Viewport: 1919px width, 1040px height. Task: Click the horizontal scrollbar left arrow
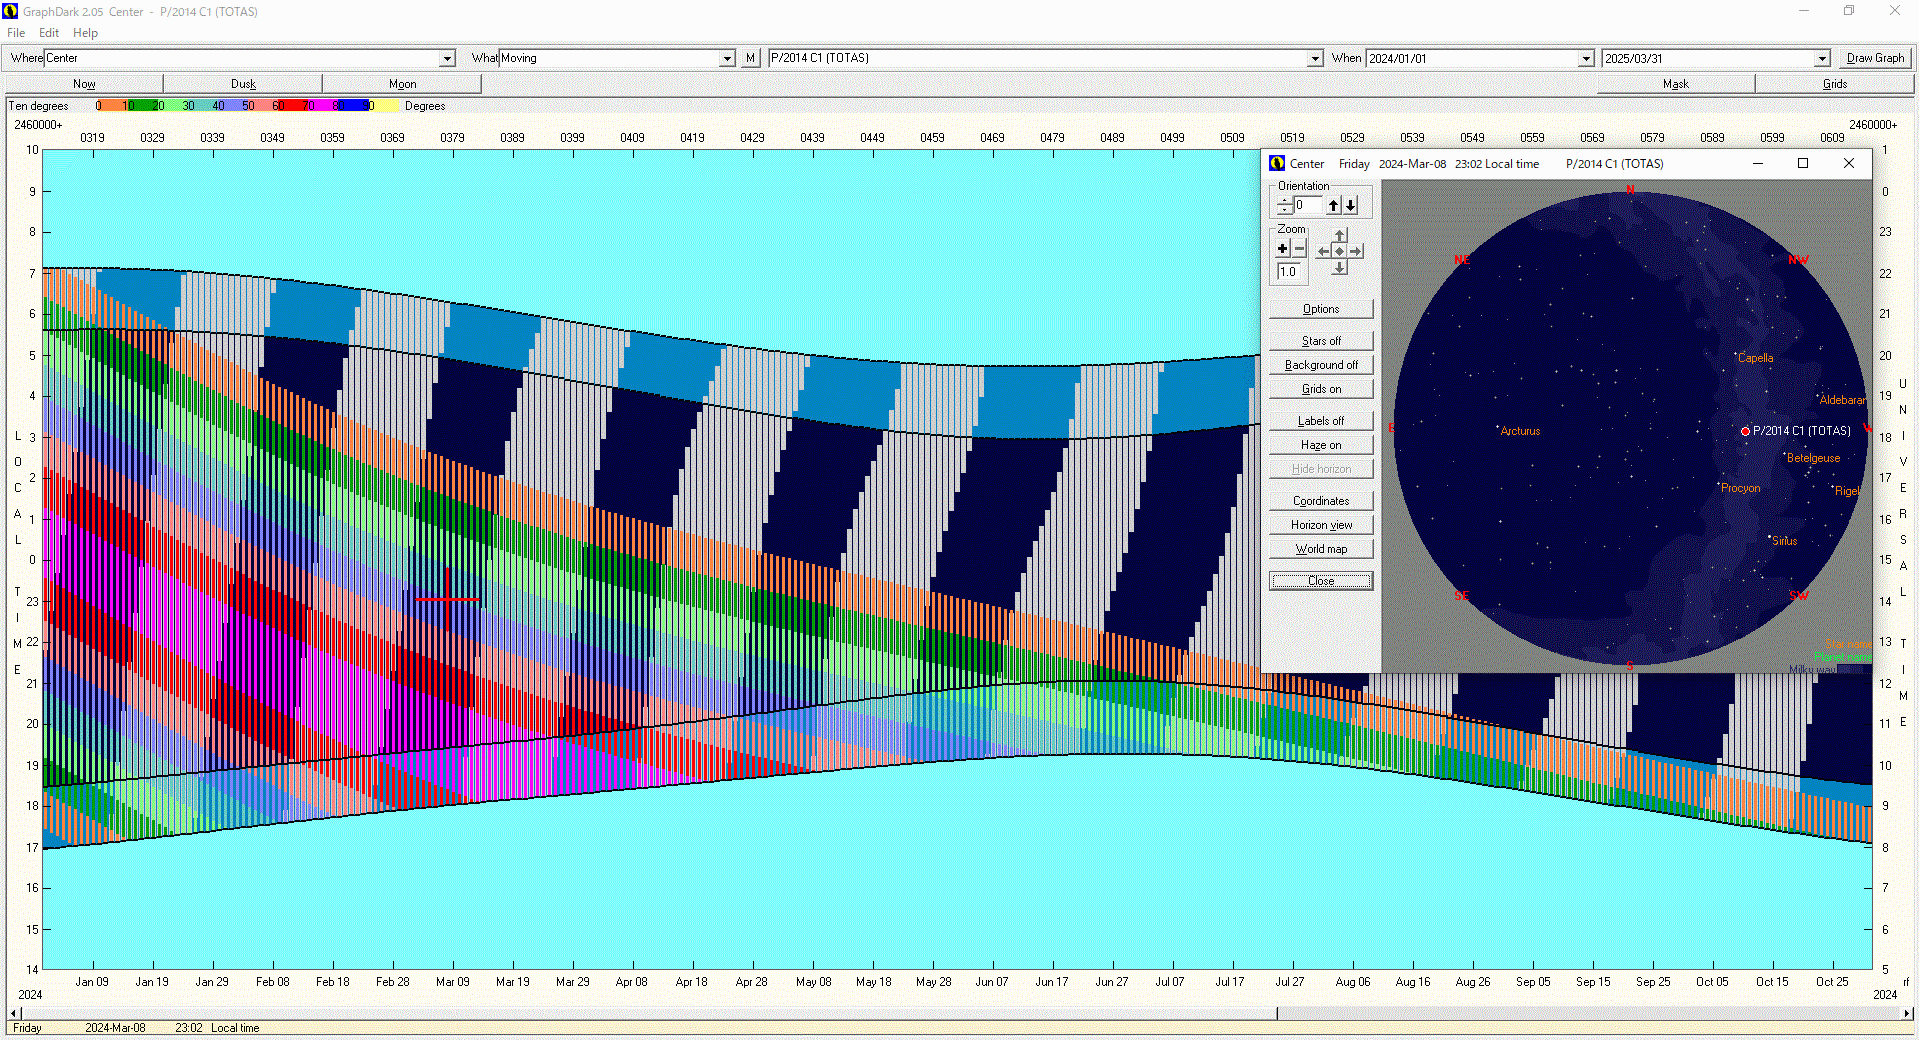click(13, 1013)
